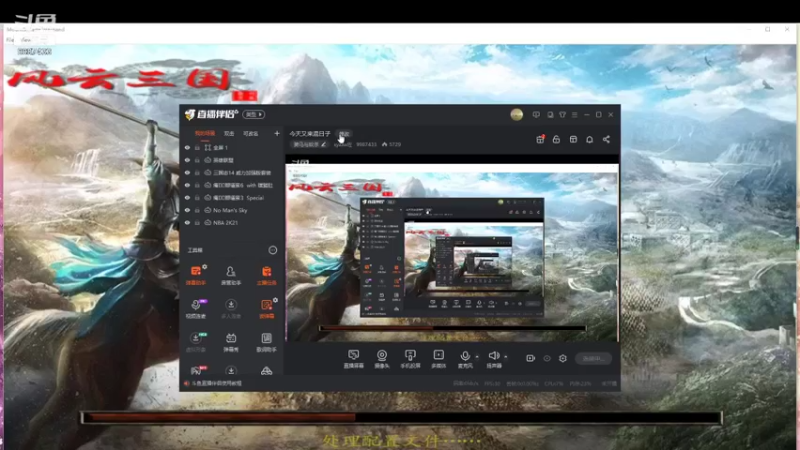This screenshot has height=450, width=800.
Task: Add the camera source in bottom toolbar
Action: point(382,359)
